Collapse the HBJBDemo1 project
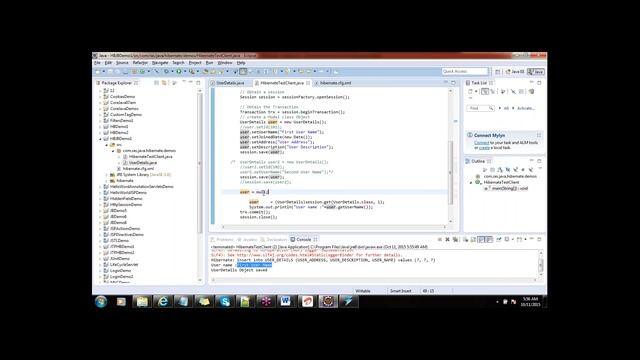Viewport: 640px width, 360px height. (x=100, y=139)
